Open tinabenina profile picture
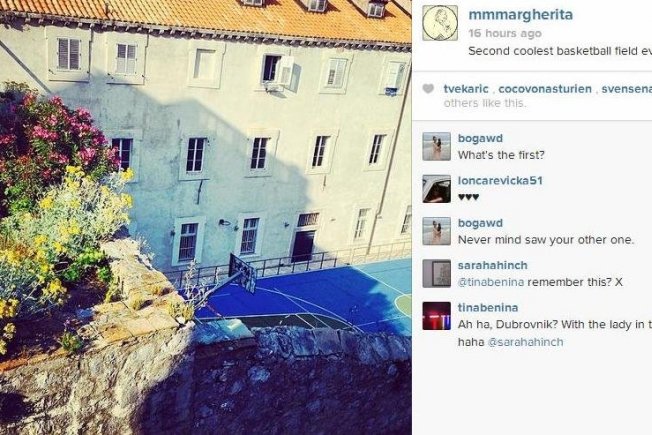The height and width of the screenshot is (435, 652). click(437, 316)
